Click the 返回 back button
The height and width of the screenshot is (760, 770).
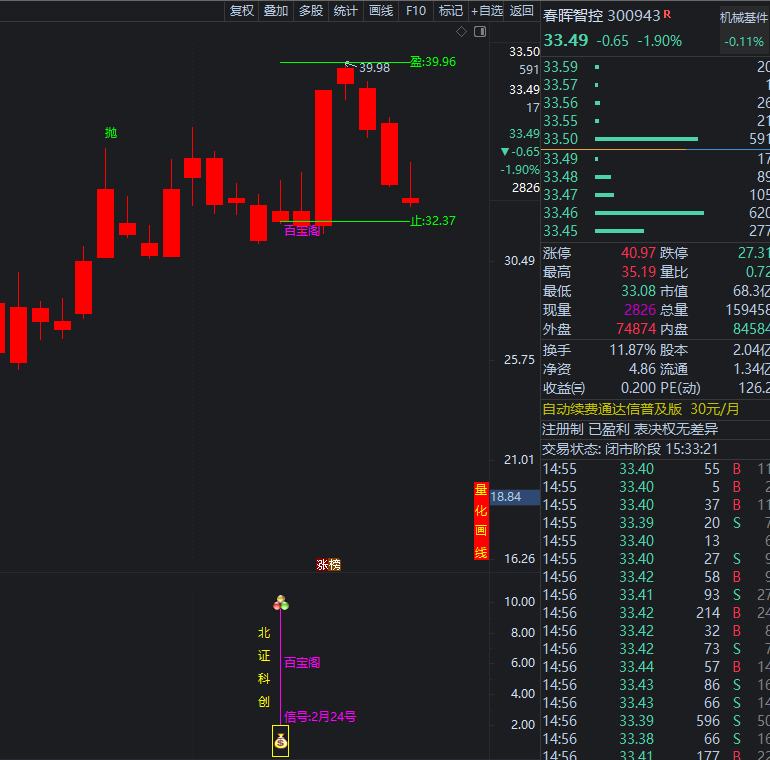point(522,11)
